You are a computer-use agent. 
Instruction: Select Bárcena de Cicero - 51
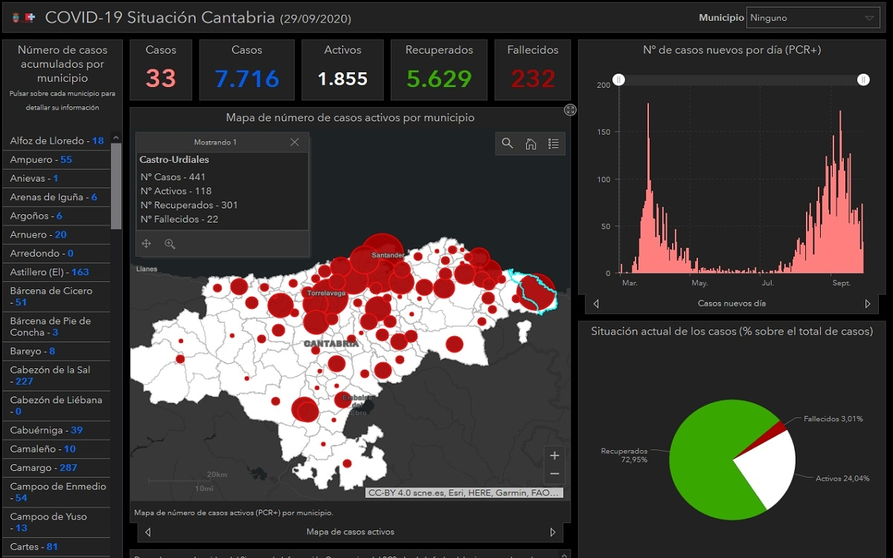pos(56,297)
